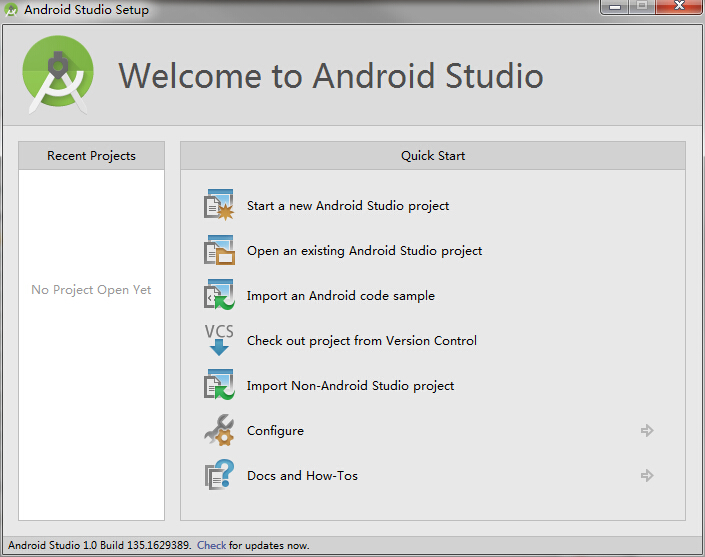Image resolution: width=705 pixels, height=557 pixels.
Task: Open an existing Android Studio project
Action: (365, 251)
